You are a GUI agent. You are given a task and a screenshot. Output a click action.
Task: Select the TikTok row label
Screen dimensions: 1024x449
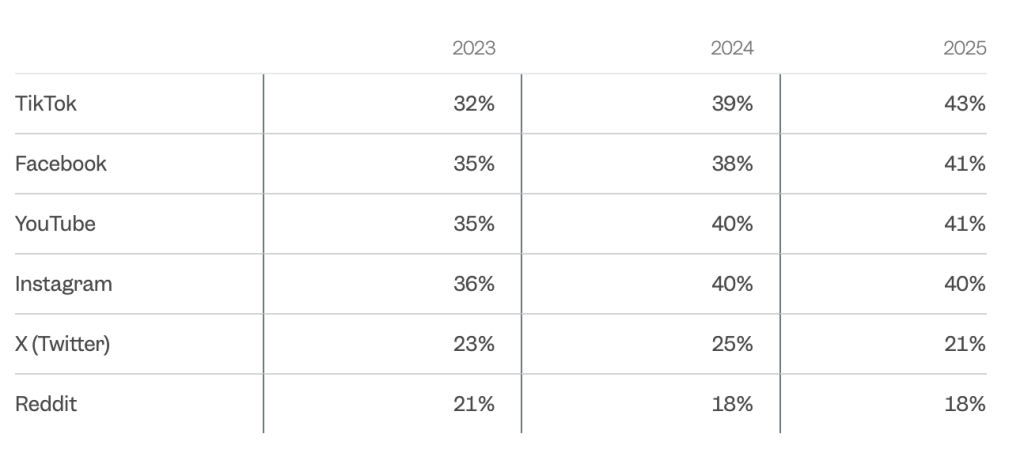pos(46,104)
